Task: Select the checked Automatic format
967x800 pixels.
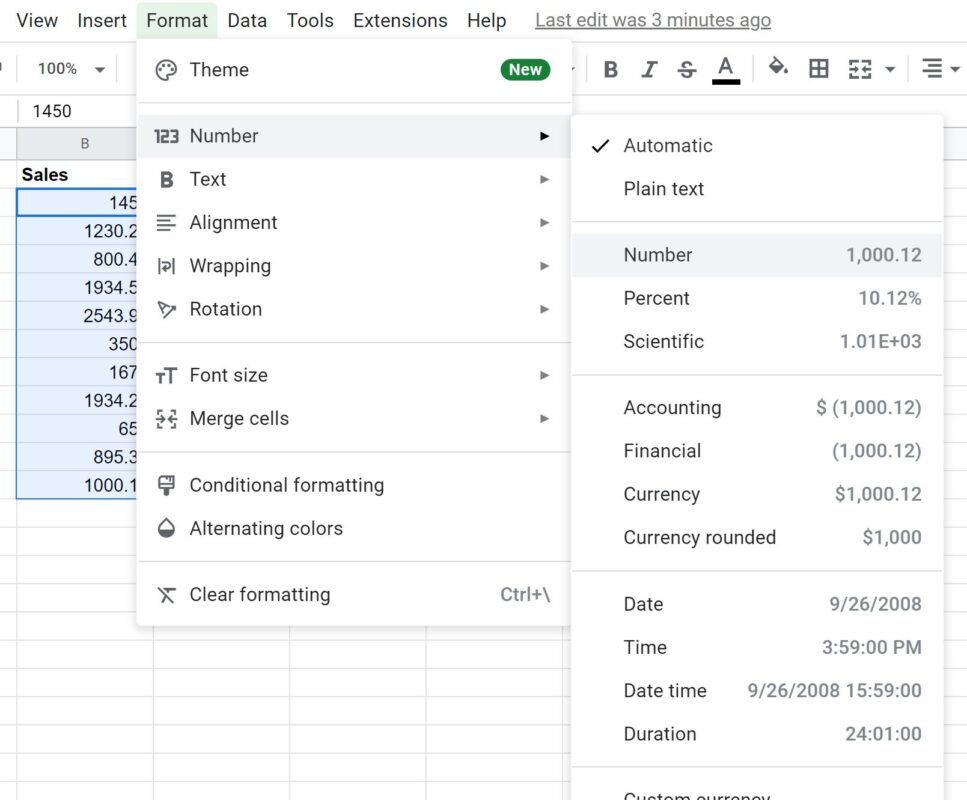Action: click(x=757, y=146)
